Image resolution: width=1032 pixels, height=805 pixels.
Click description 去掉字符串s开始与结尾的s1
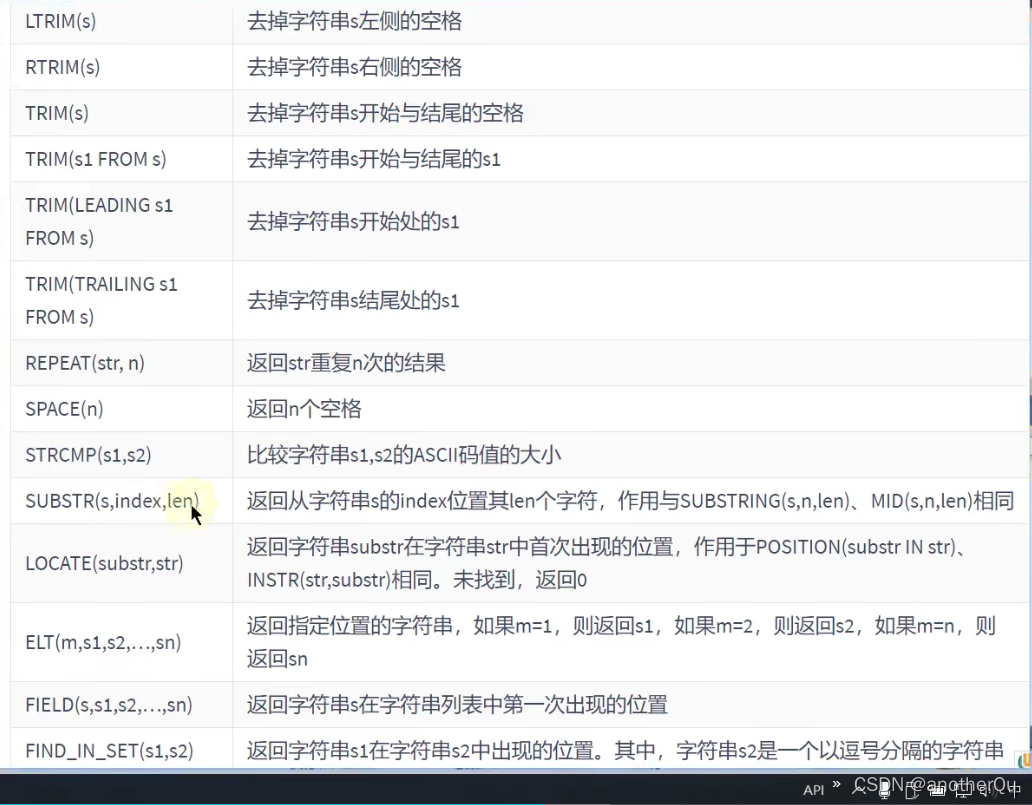[374, 159]
